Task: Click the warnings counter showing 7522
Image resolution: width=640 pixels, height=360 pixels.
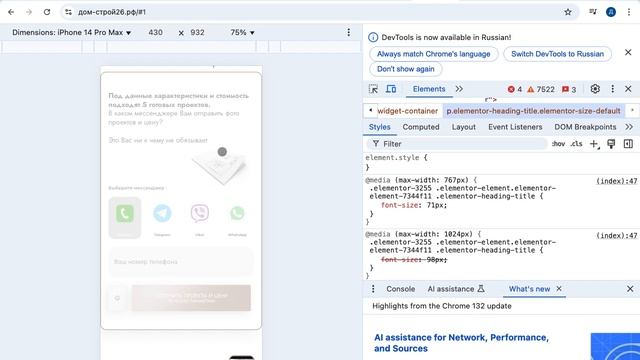Action: tap(541, 89)
